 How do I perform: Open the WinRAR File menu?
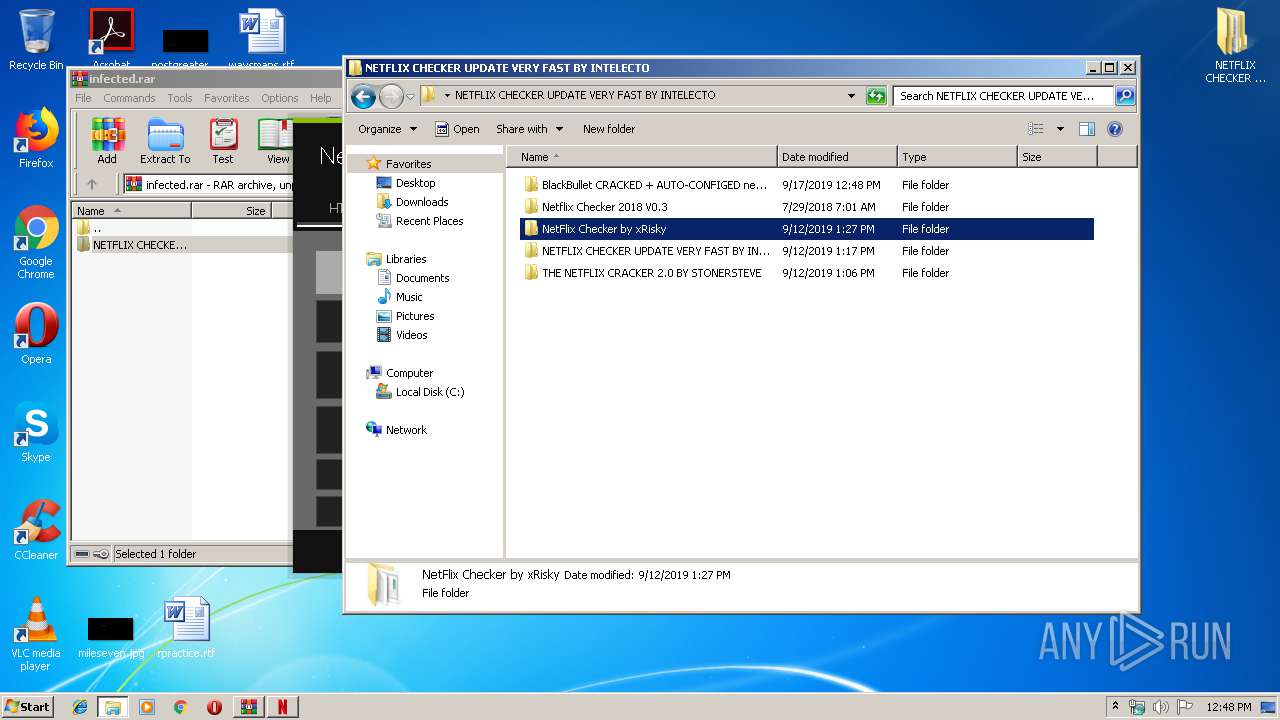83,98
